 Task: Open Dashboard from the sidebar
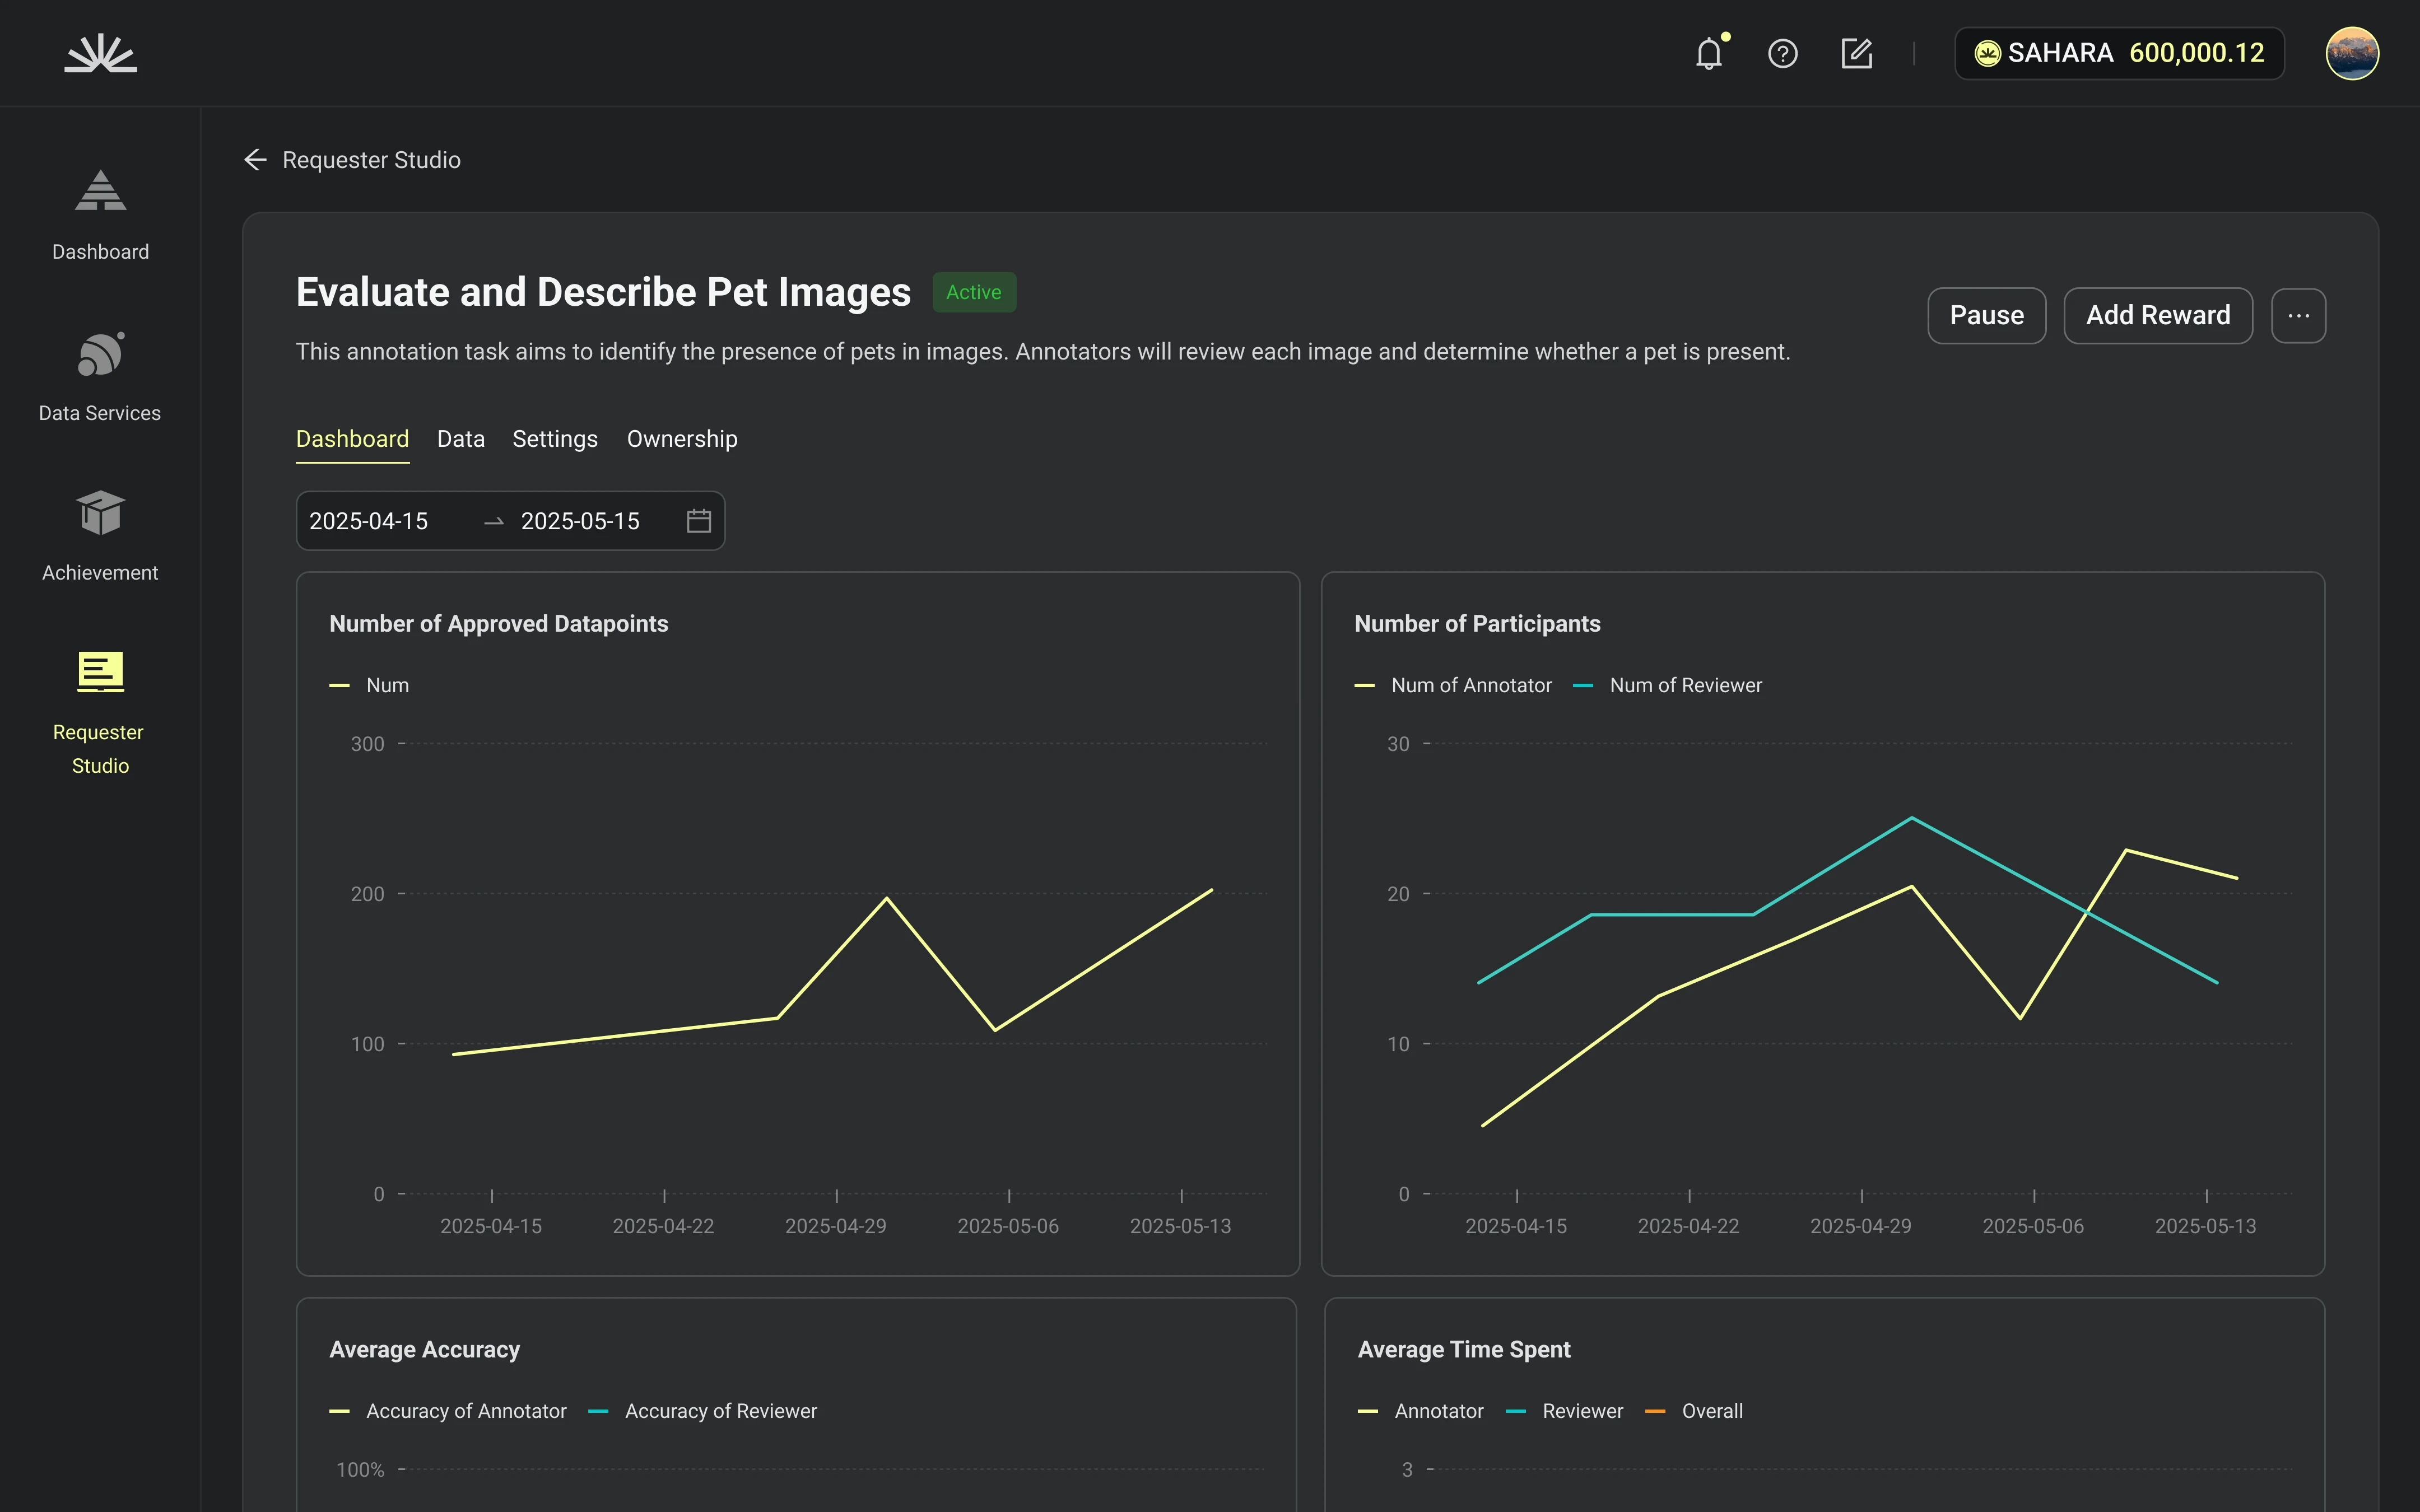tap(100, 214)
